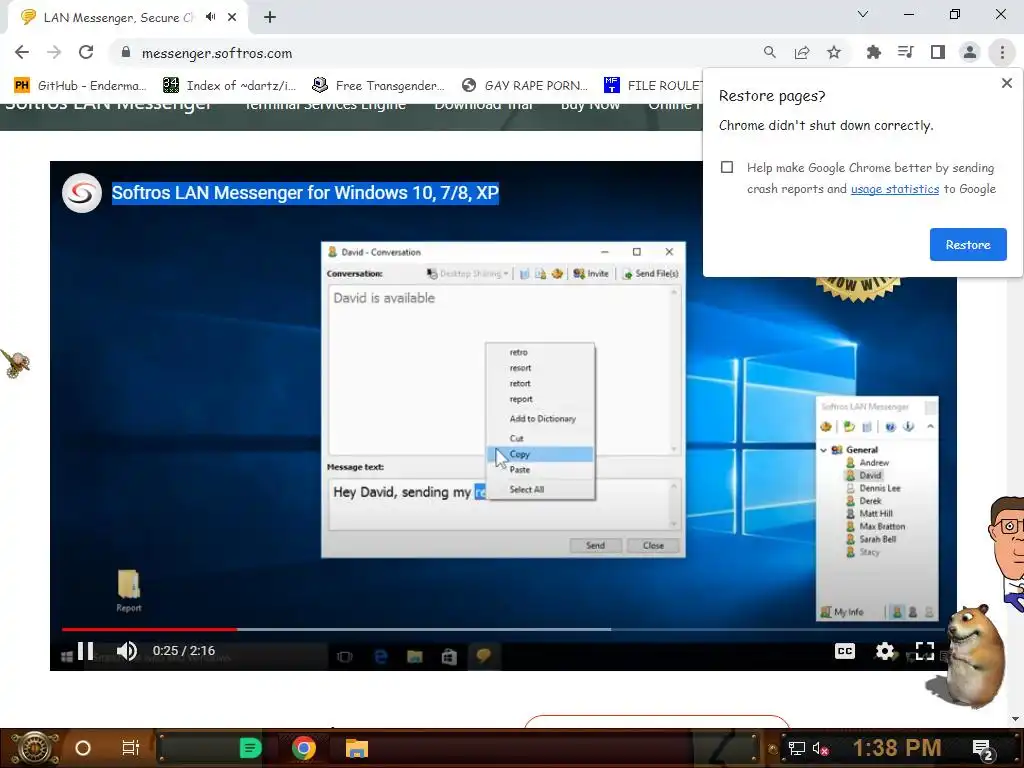Viewport: 1024px width, 768px height.
Task: Mute the tab audio speaker icon
Action: [210, 17]
